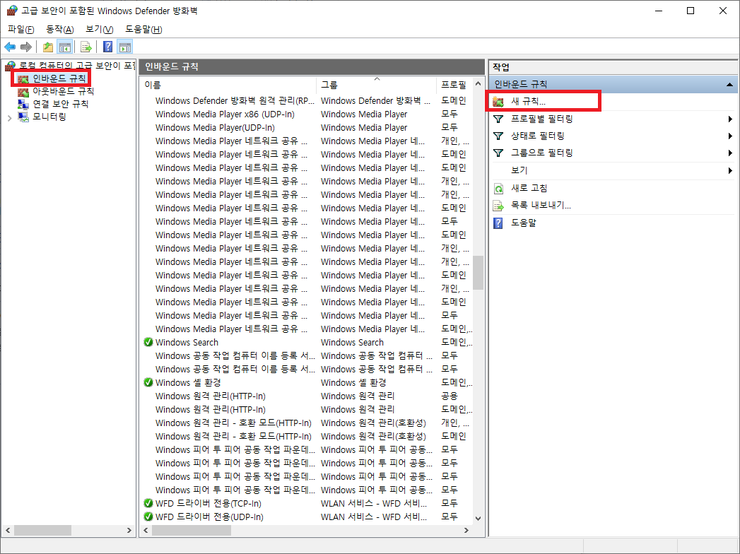
Task: Open the 동작(A) menu
Action: [x=61, y=29]
